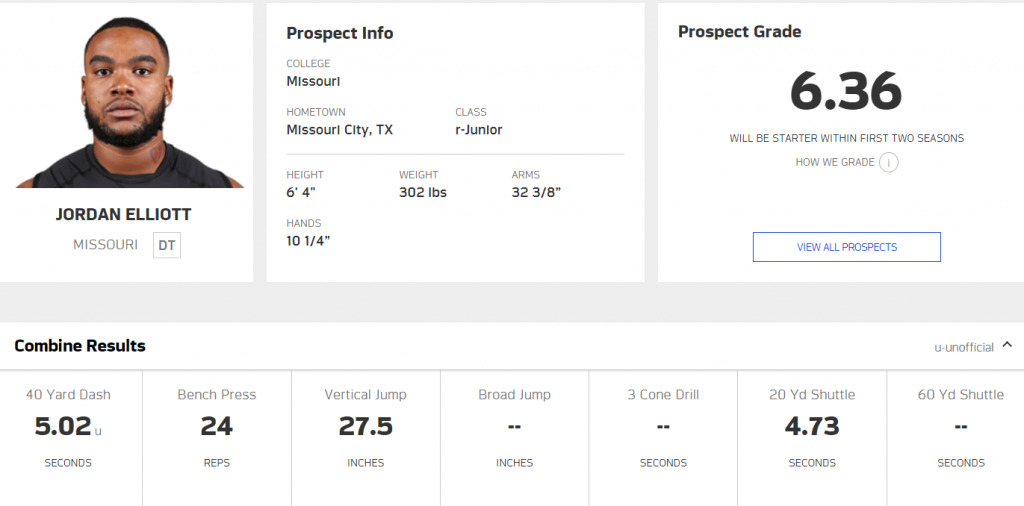Select the 3 Cone Drill result card
The width and height of the screenshot is (1024, 506).
pos(664,438)
